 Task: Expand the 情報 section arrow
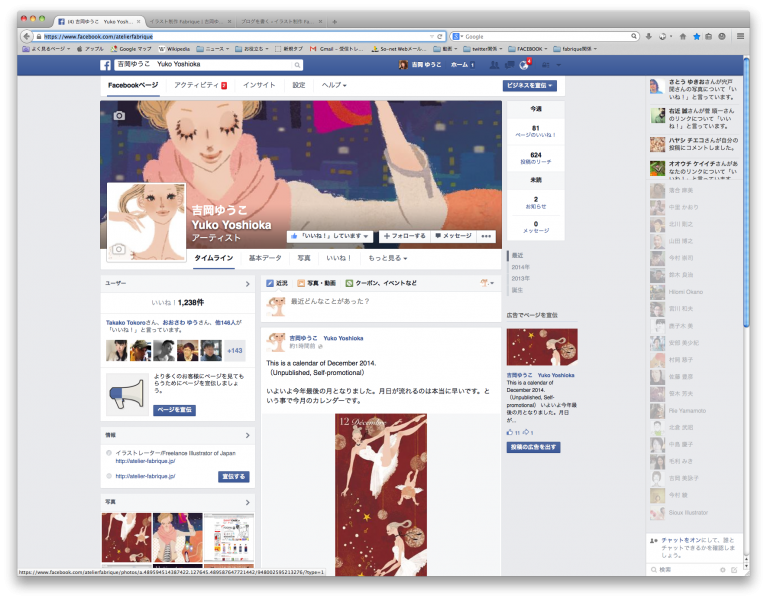pos(248,435)
